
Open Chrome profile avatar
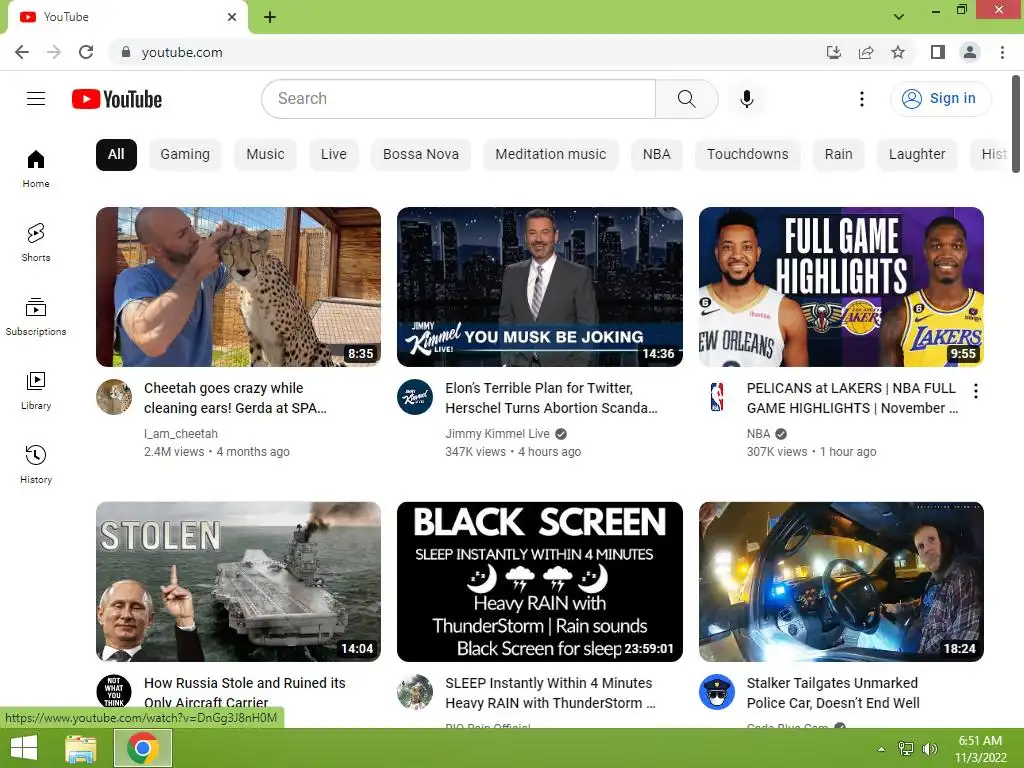click(x=970, y=52)
